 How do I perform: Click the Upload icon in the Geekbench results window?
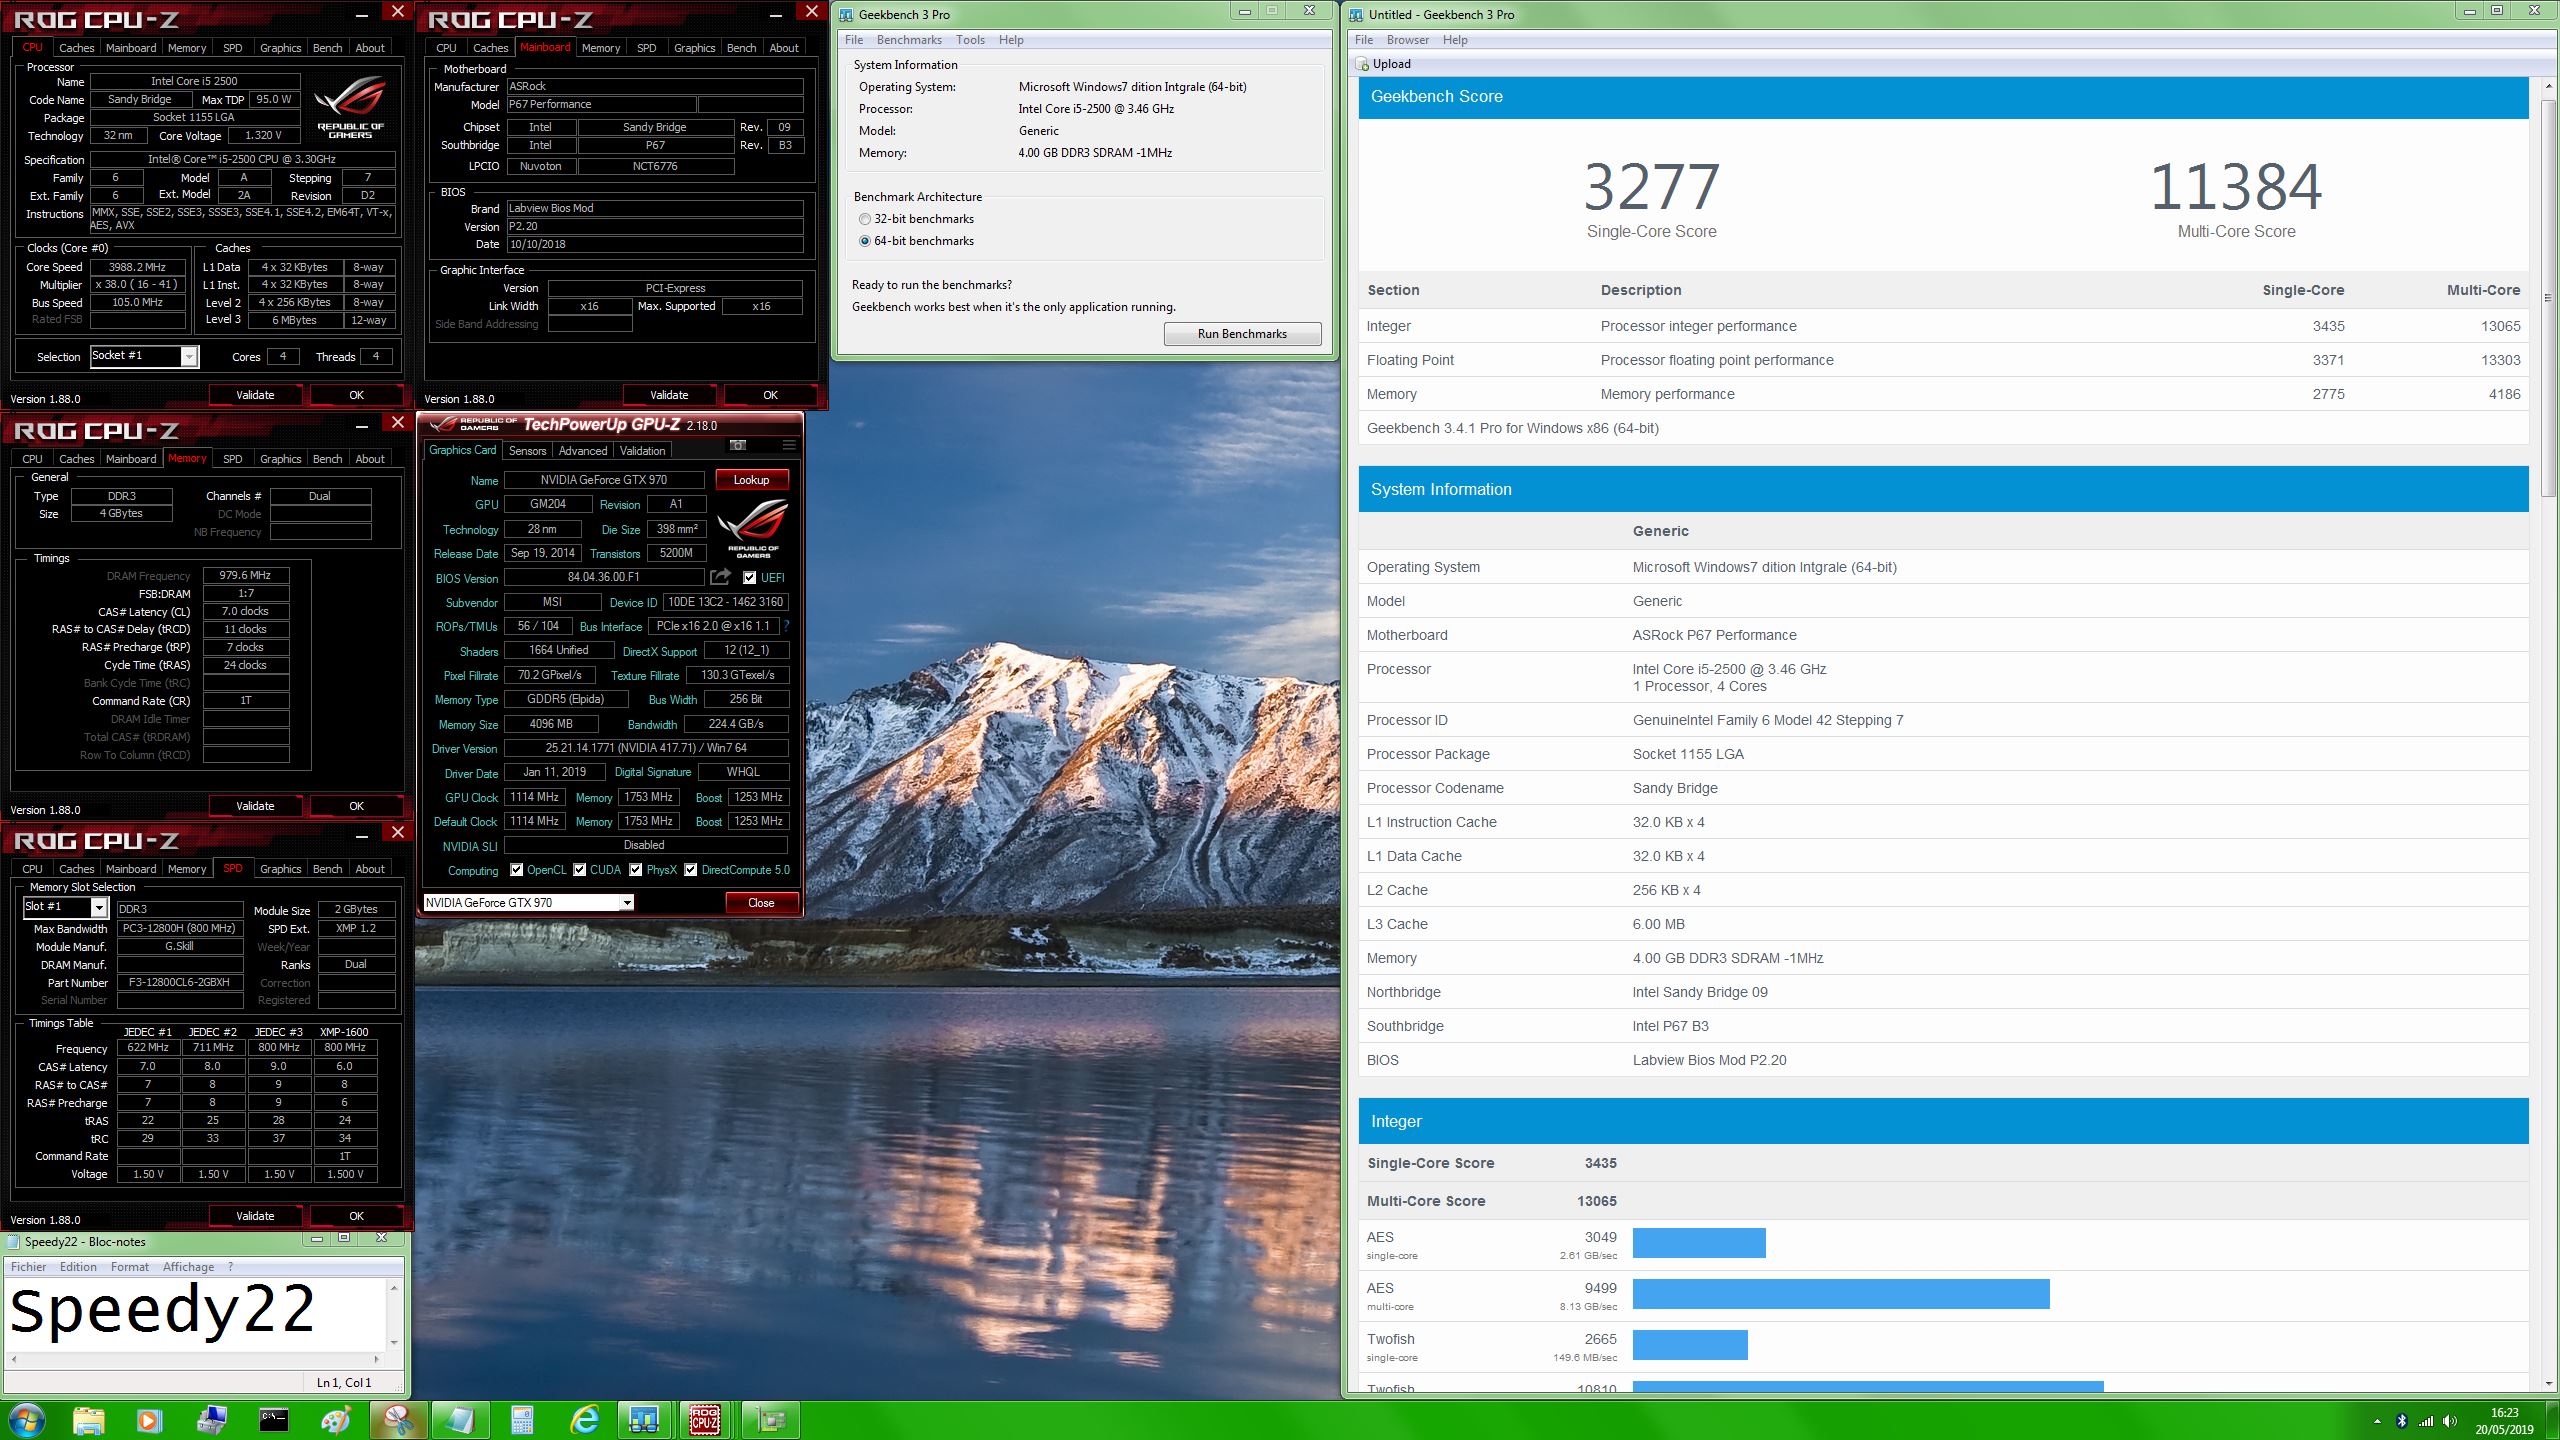pyautogui.click(x=1362, y=64)
